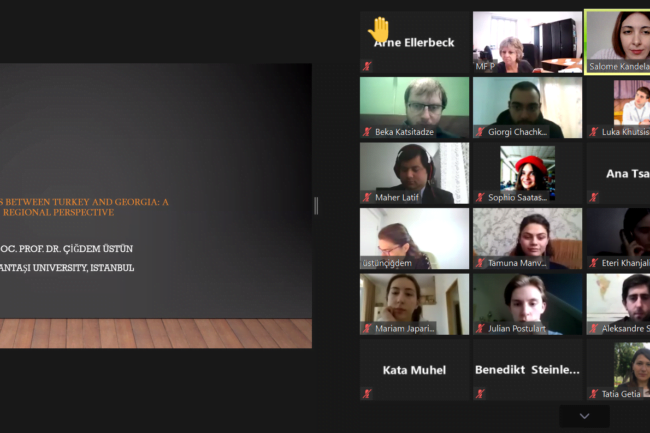Select Sophio Saatas profile picture tile
The height and width of the screenshot is (433, 650).
527,173
